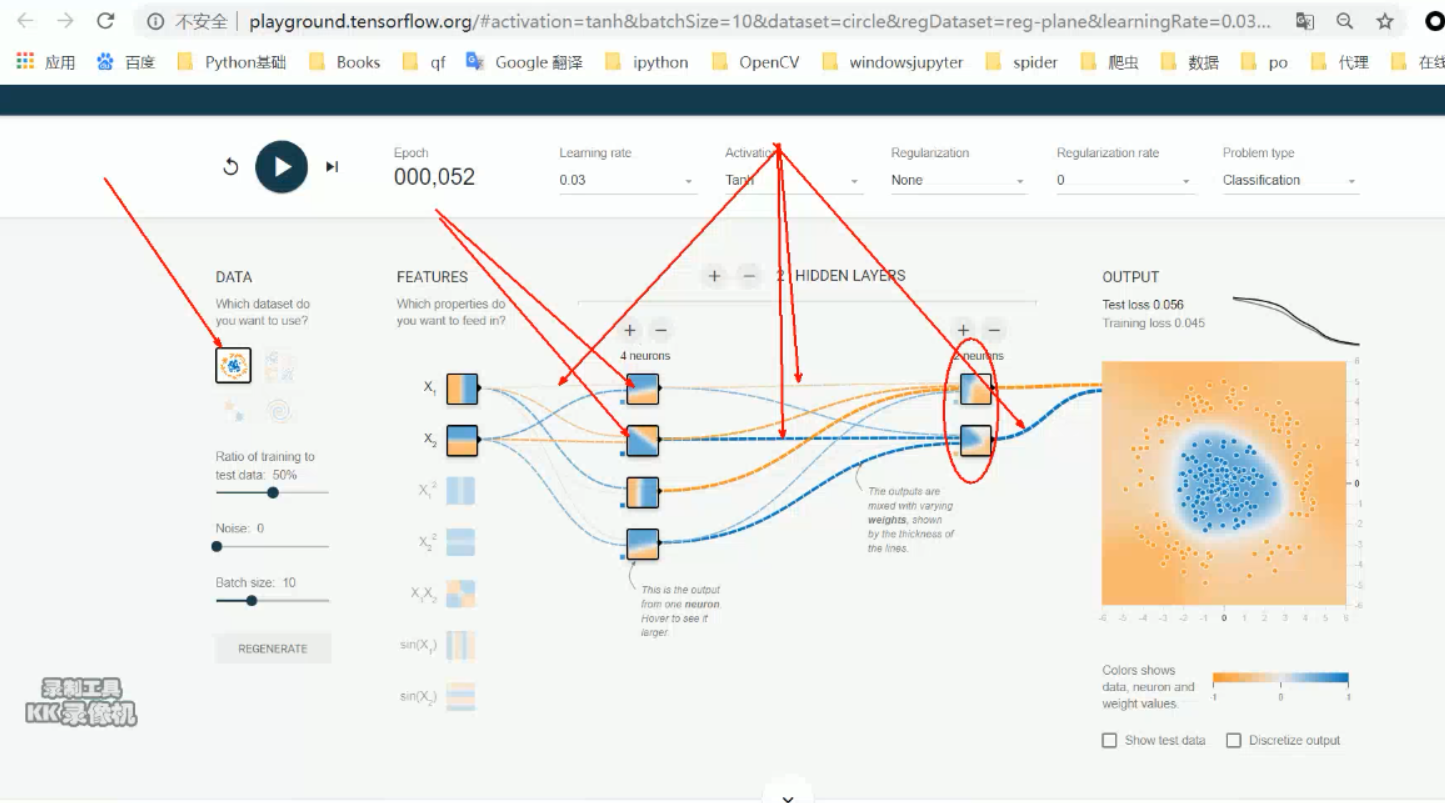
Task: Remove a neuron from first hidden layer
Action: (x=661, y=331)
